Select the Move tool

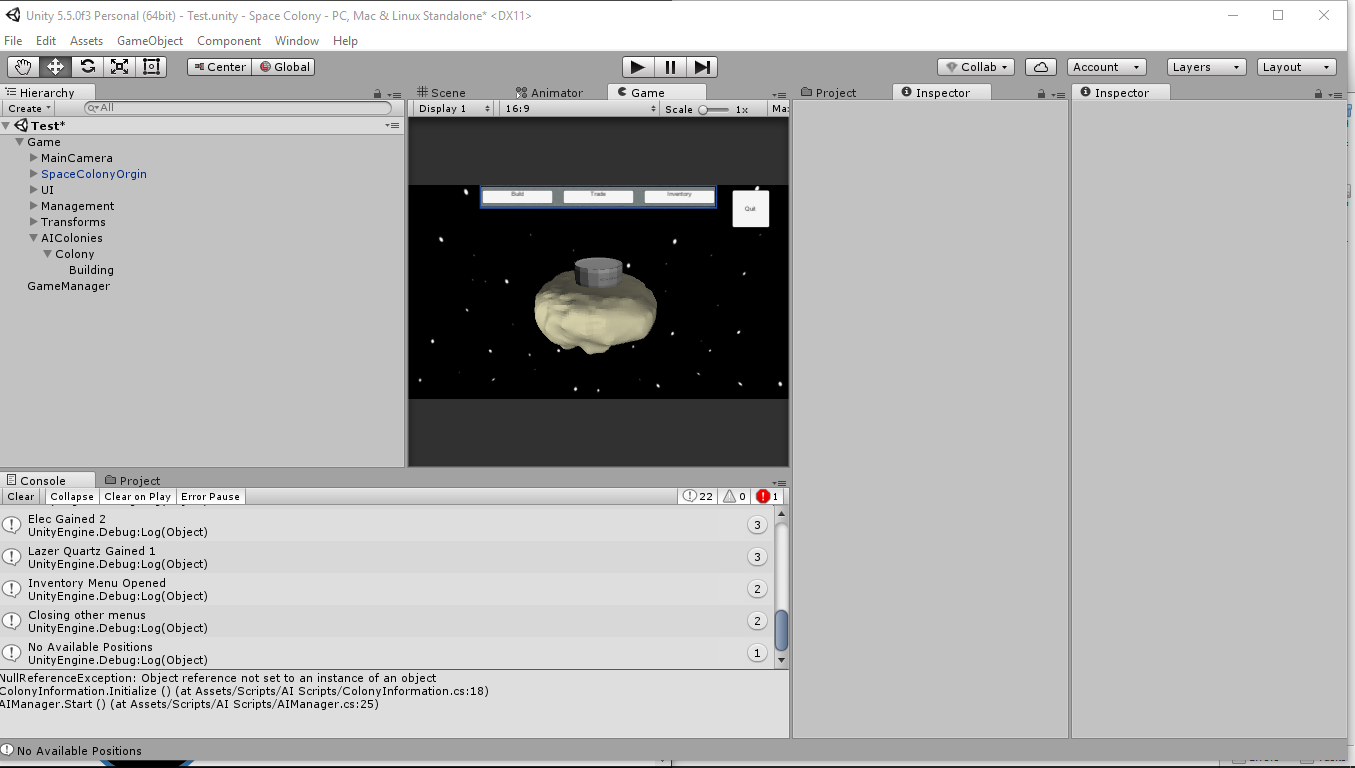[55, 67]
